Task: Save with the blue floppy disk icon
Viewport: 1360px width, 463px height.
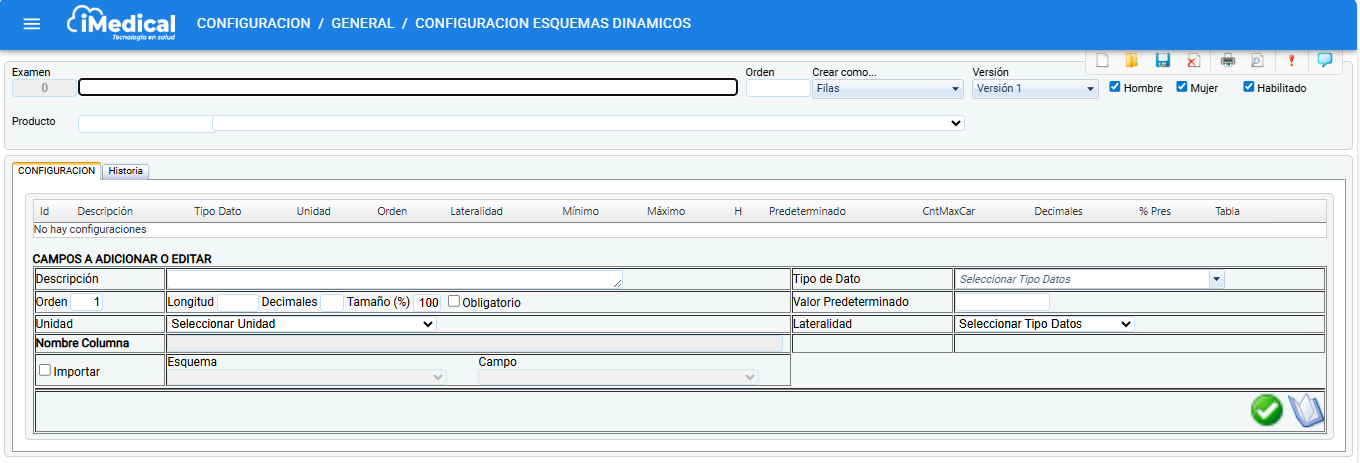Action: pos(1162,60)
